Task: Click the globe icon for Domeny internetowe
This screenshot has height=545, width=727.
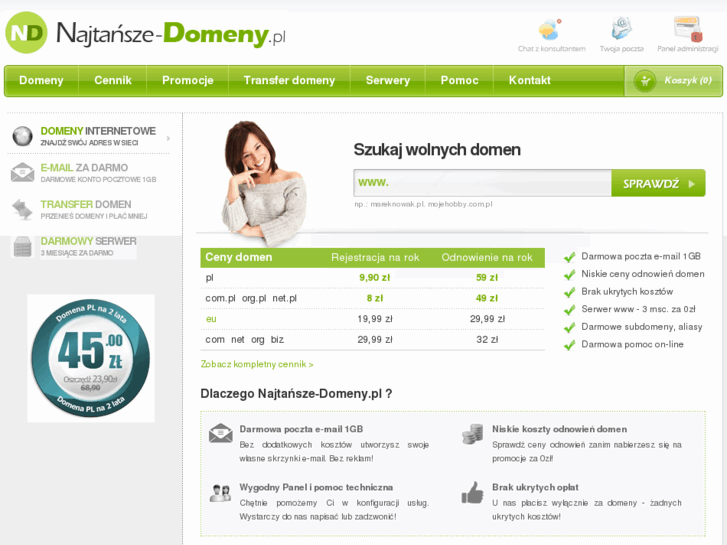Action: tap(22, 136)
